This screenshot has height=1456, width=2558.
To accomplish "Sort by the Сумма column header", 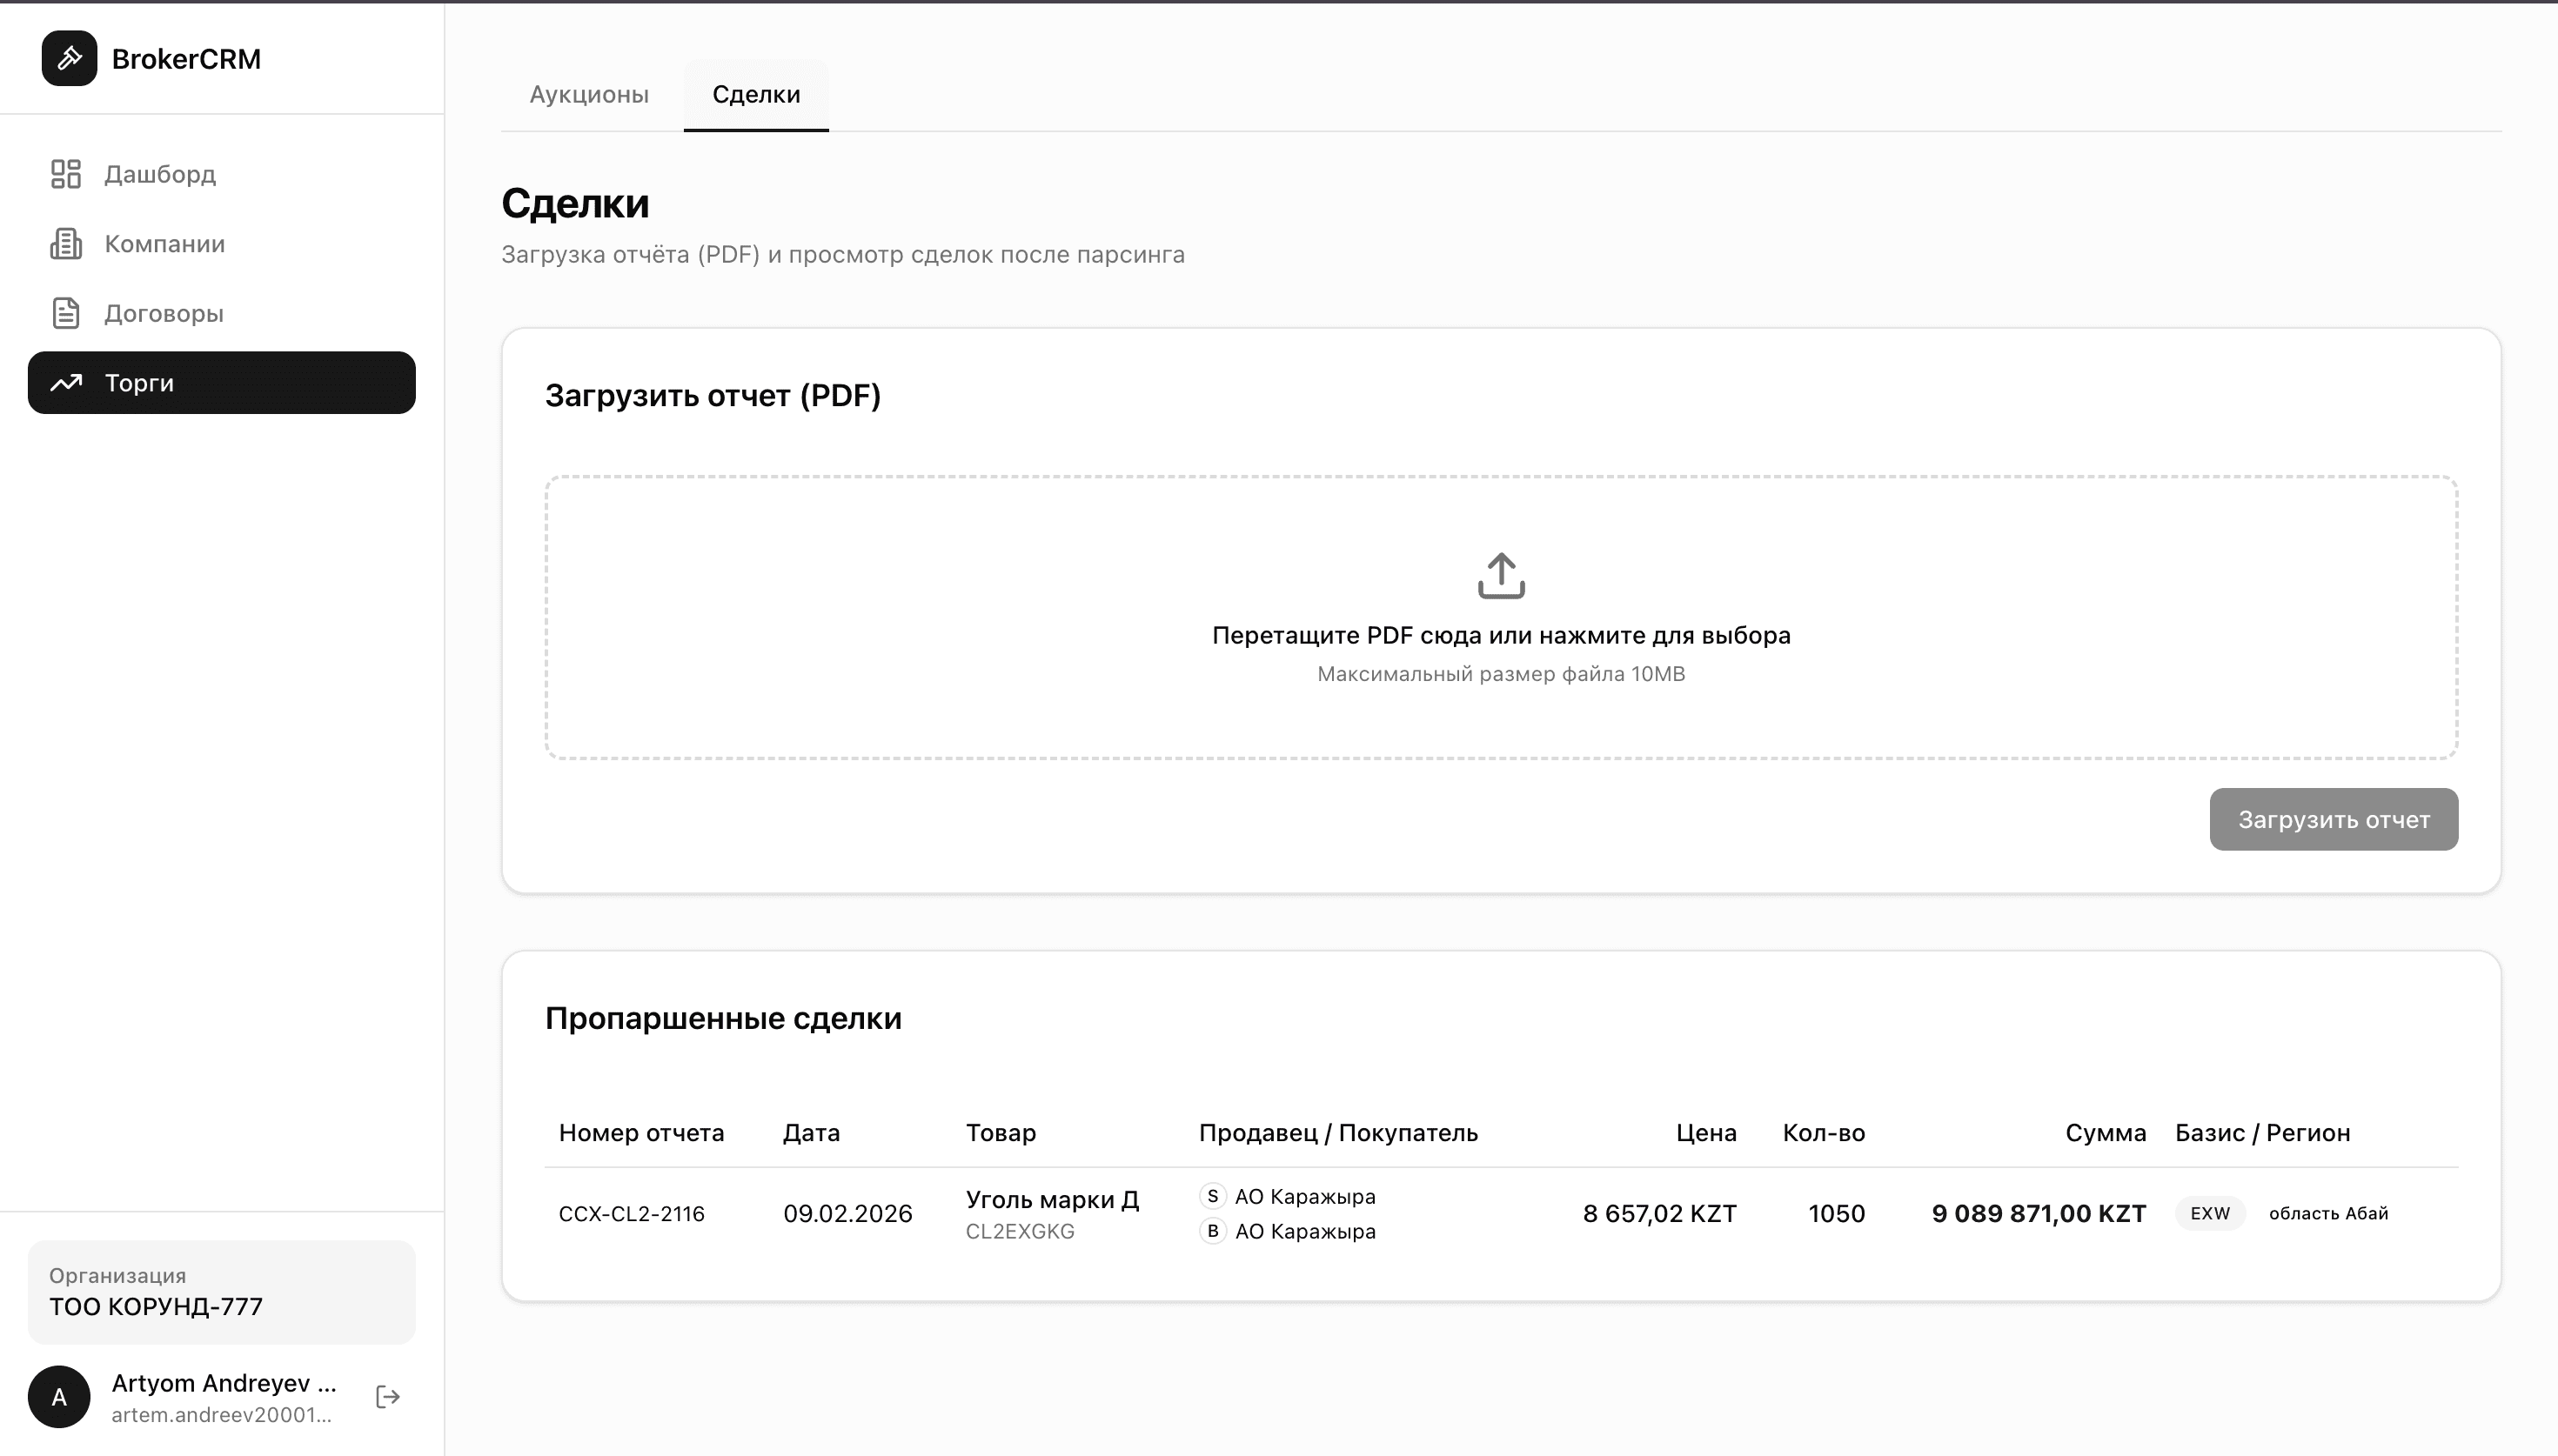I will 2105,1132.
